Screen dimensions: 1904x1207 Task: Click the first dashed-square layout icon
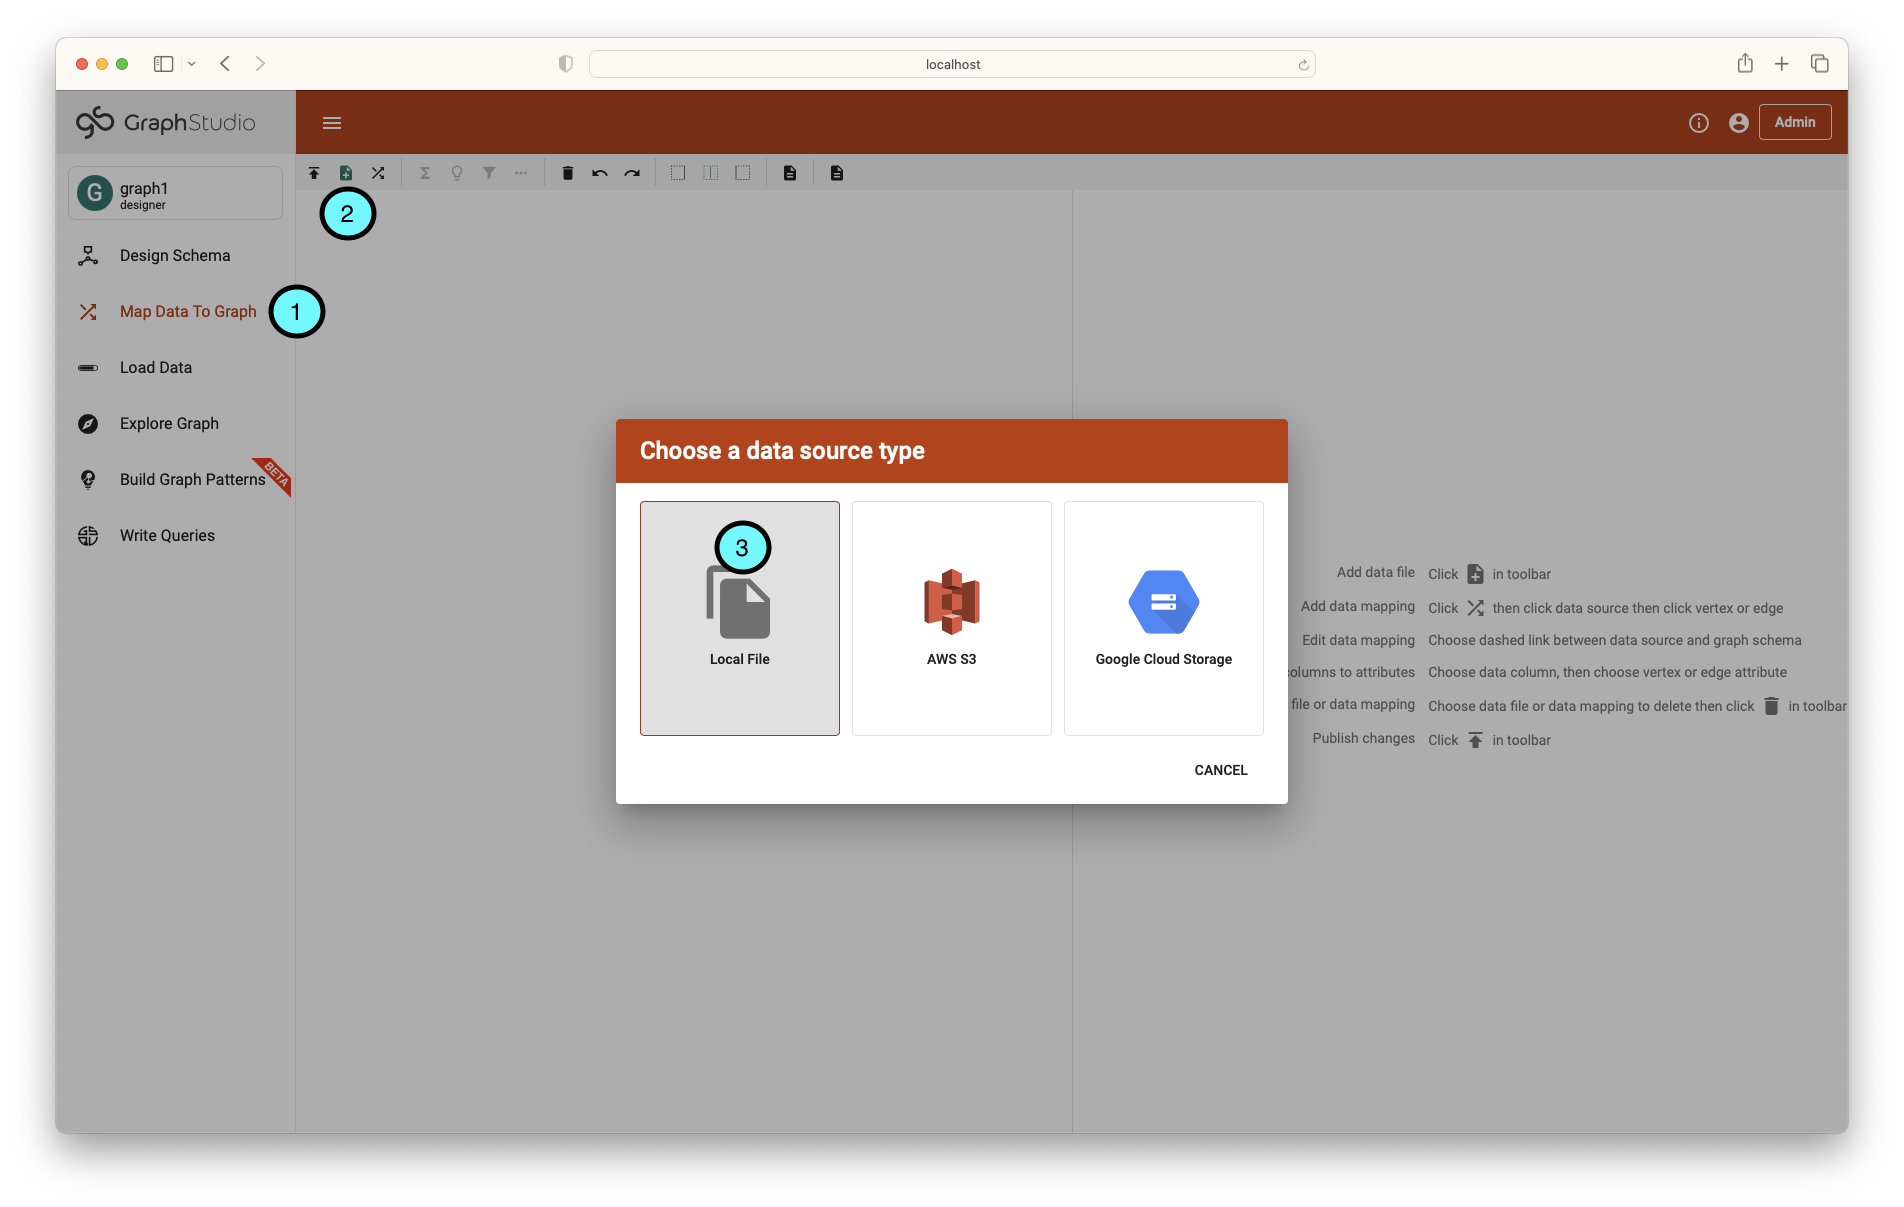[678, 173]
